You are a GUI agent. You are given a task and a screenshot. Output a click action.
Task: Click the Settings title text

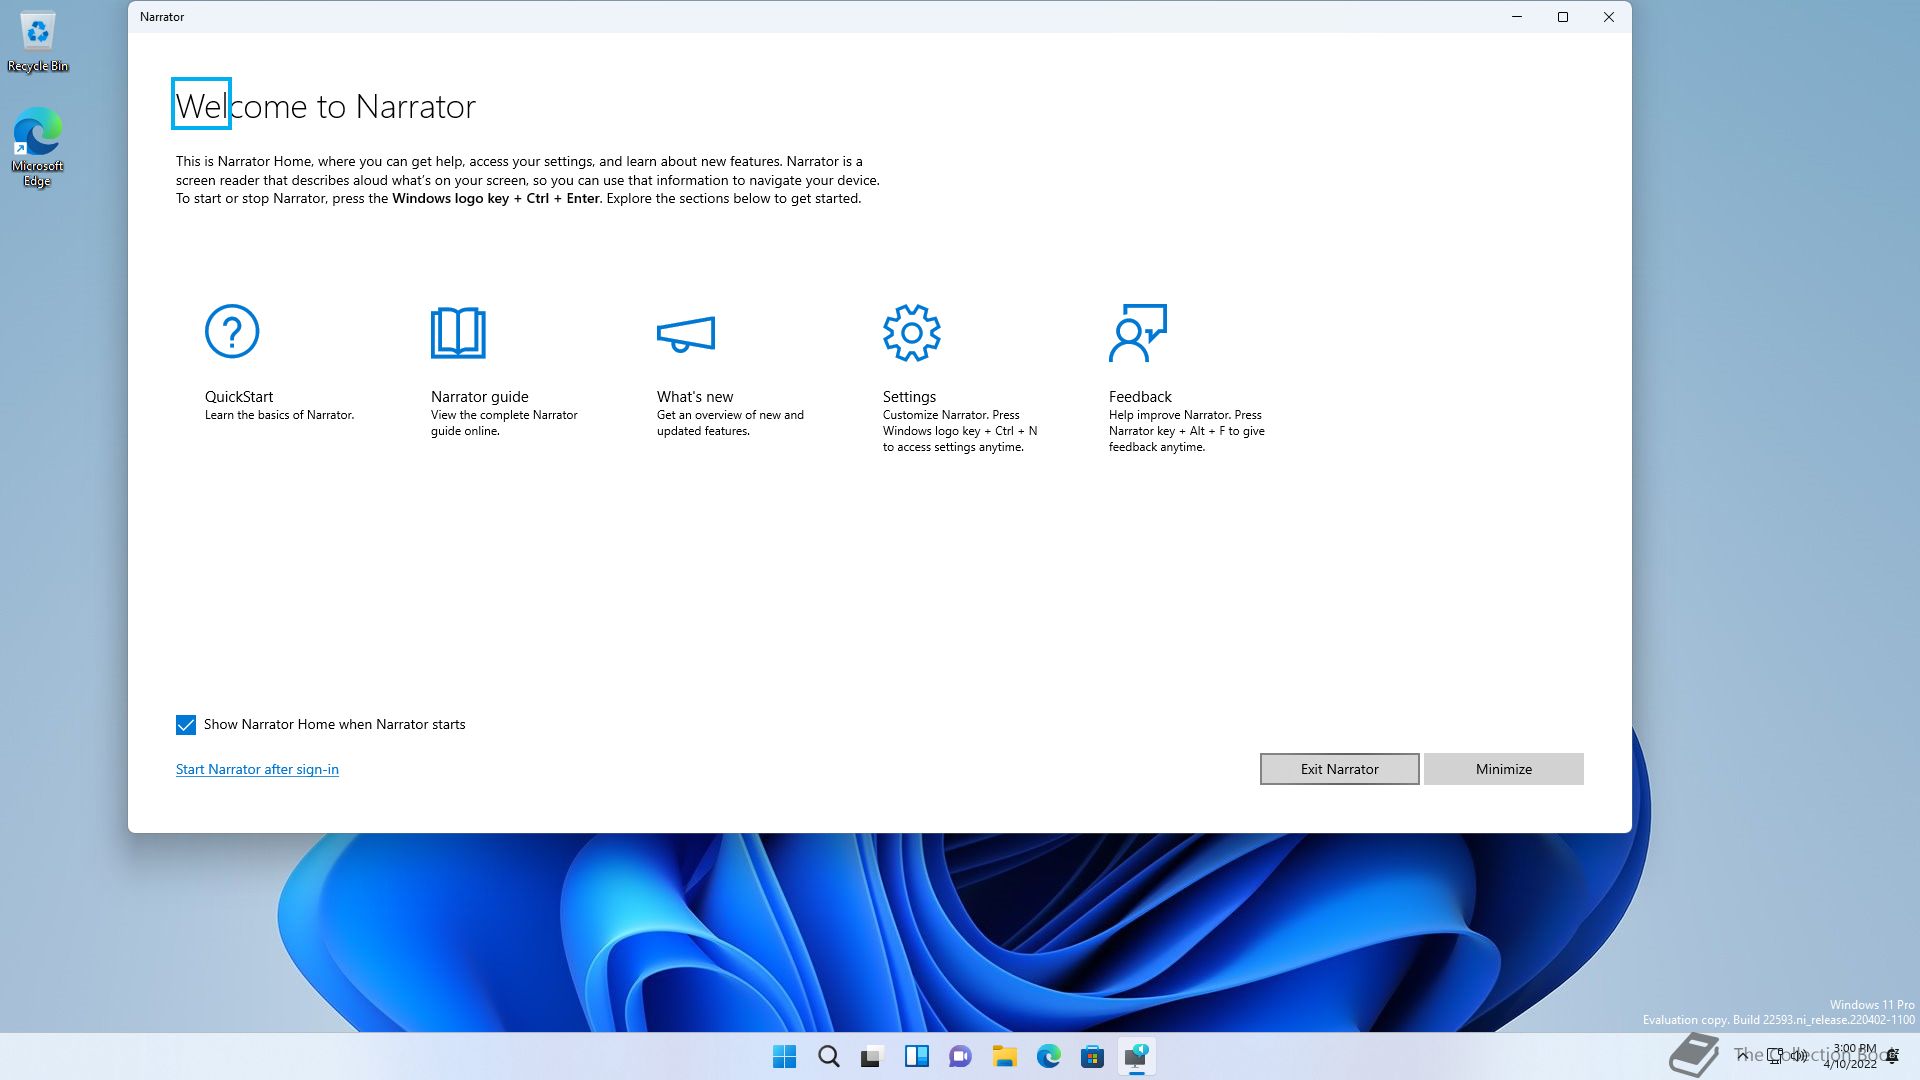pos(909,397)
